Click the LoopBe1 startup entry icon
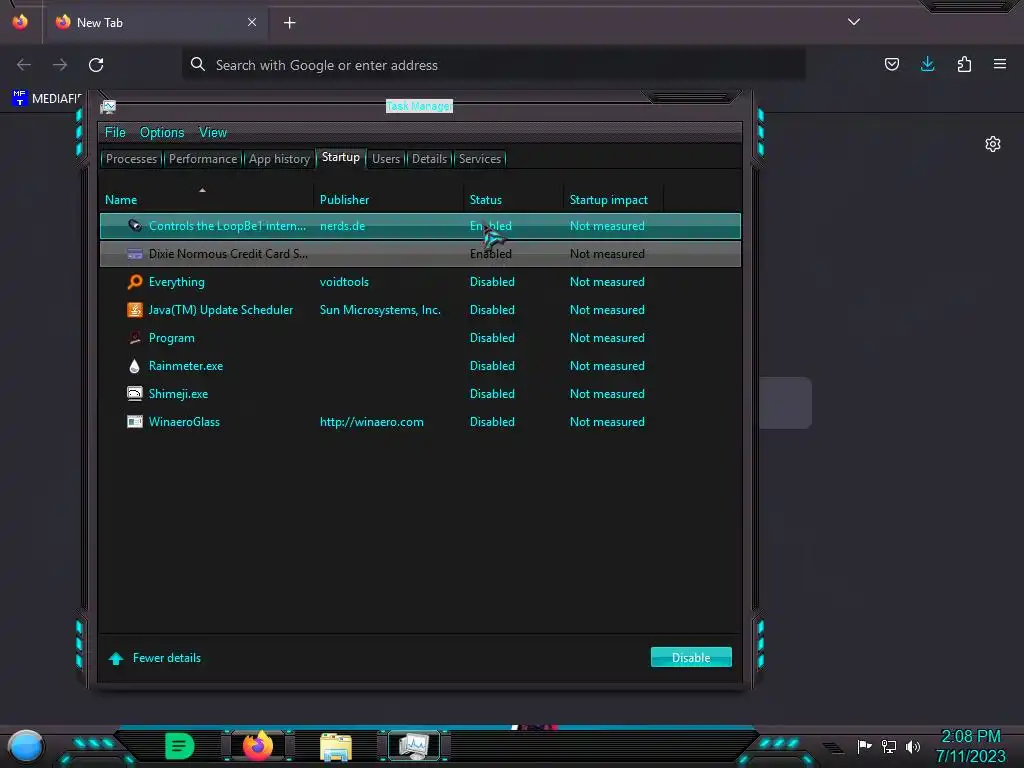The height and width of the screenshot is (768, 1024). tap(135, 225)
